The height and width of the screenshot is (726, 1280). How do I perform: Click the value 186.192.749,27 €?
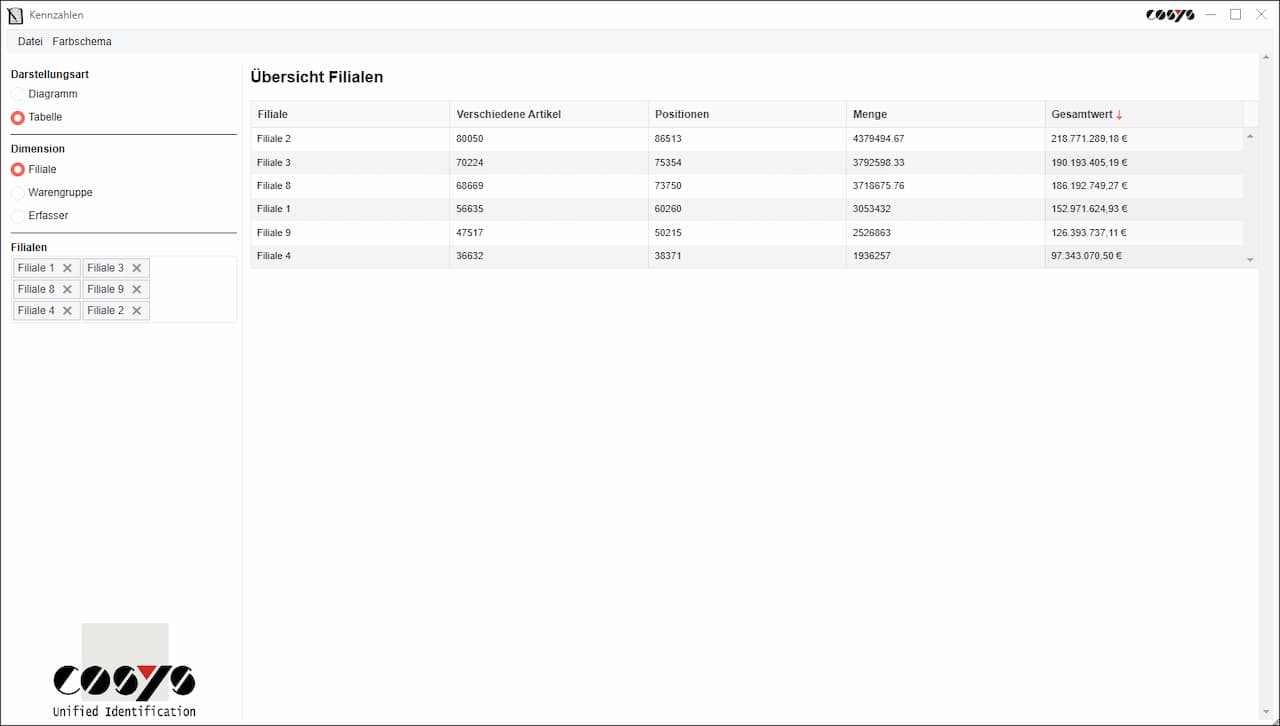1089,186
